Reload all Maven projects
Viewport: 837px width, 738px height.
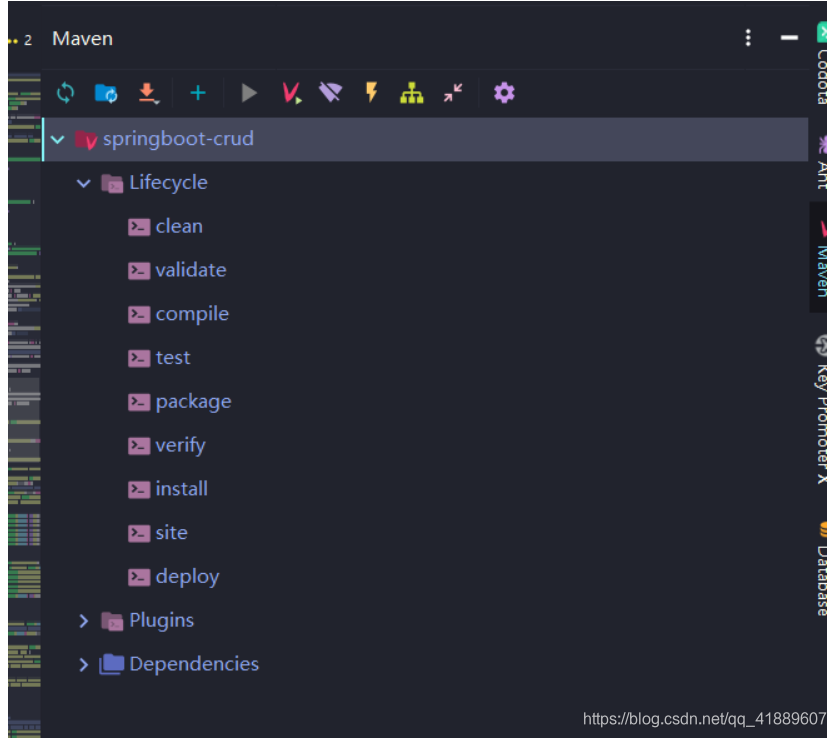[65, 93]
